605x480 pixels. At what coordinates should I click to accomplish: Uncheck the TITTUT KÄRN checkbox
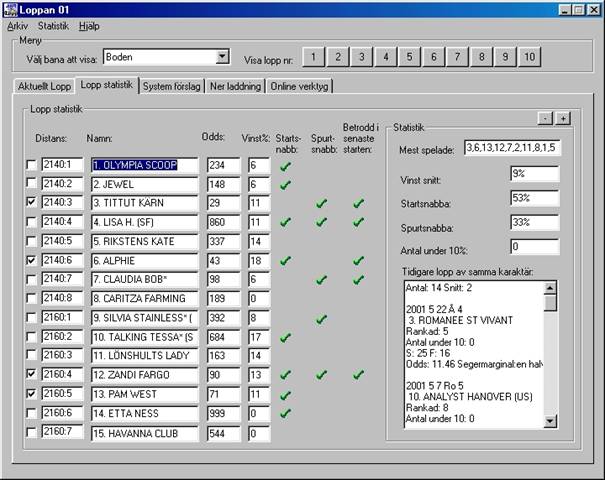tap(31, 202)
